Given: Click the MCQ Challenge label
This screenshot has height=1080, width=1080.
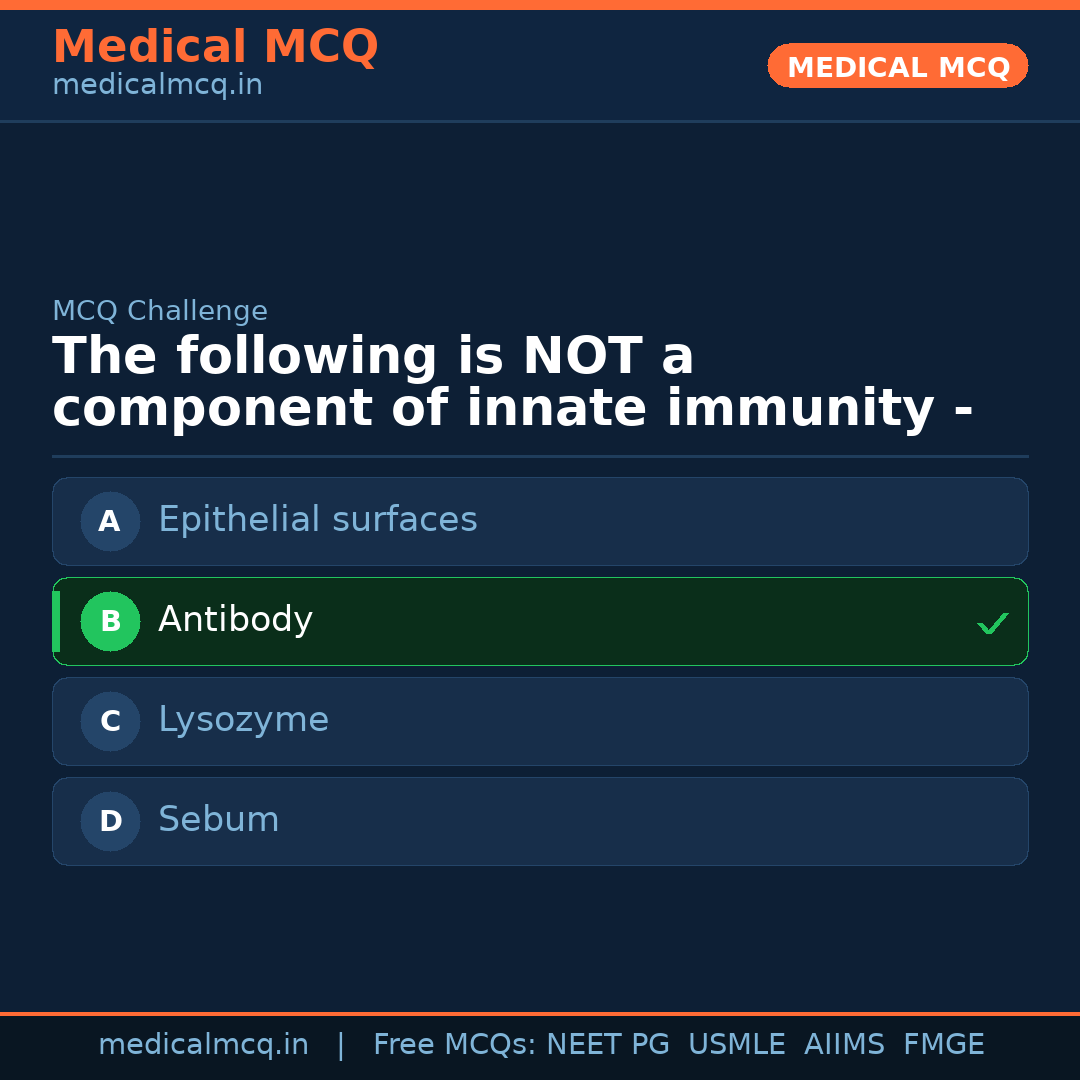Looking at the screenshot, I should coord(160,311).
